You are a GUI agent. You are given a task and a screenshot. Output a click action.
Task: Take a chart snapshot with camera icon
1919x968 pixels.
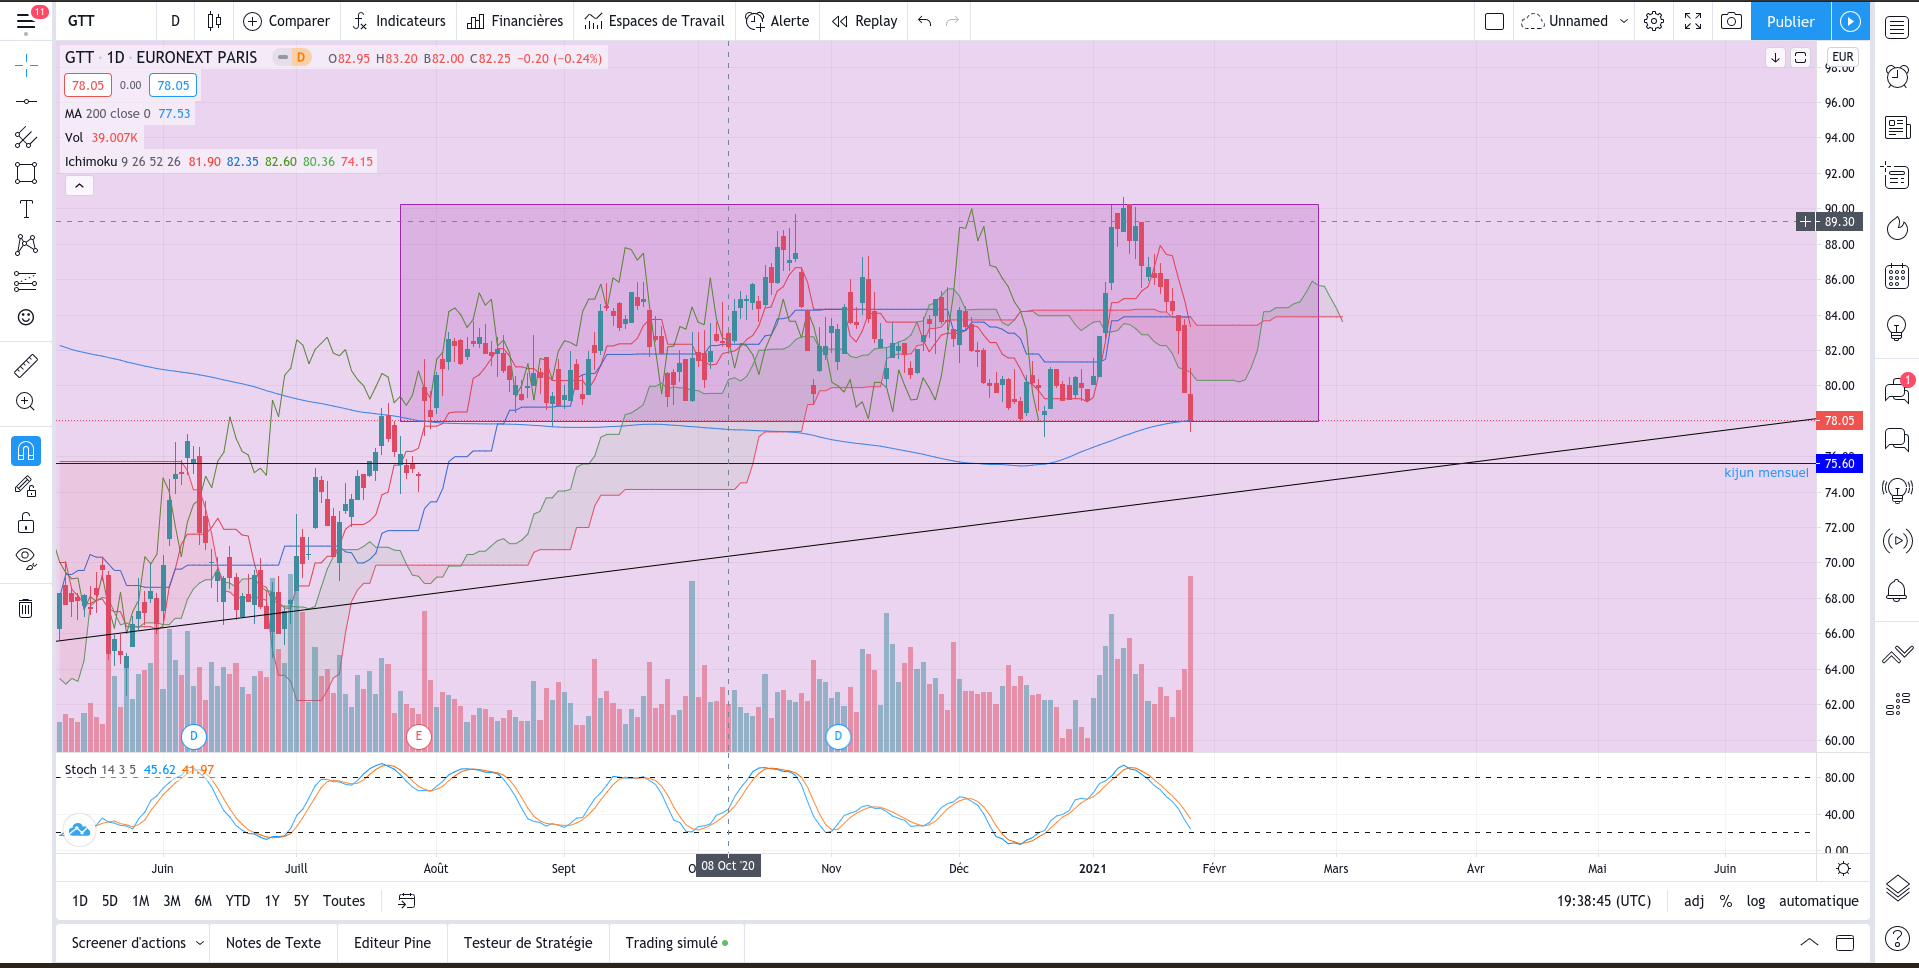pos(1731,21)
